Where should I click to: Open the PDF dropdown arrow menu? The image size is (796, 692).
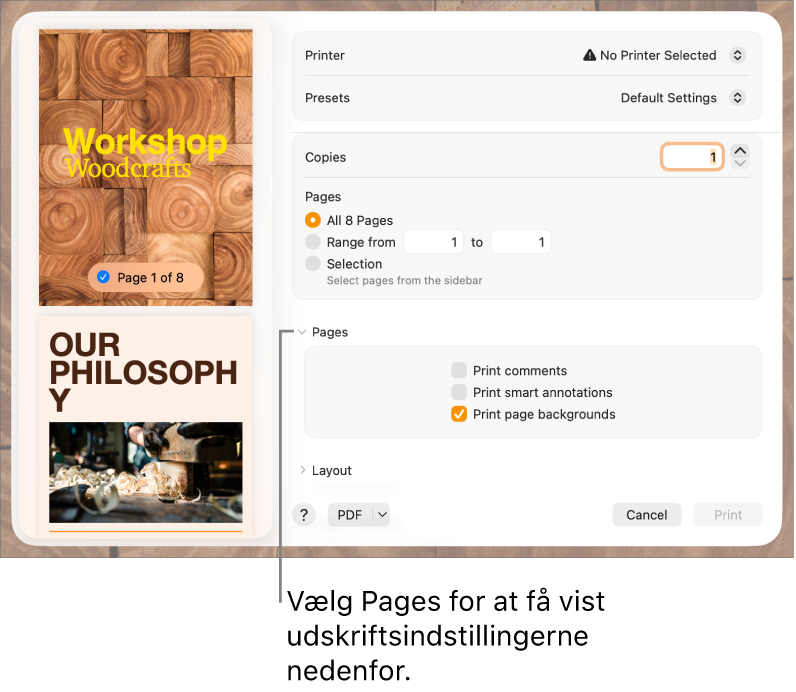382,515
